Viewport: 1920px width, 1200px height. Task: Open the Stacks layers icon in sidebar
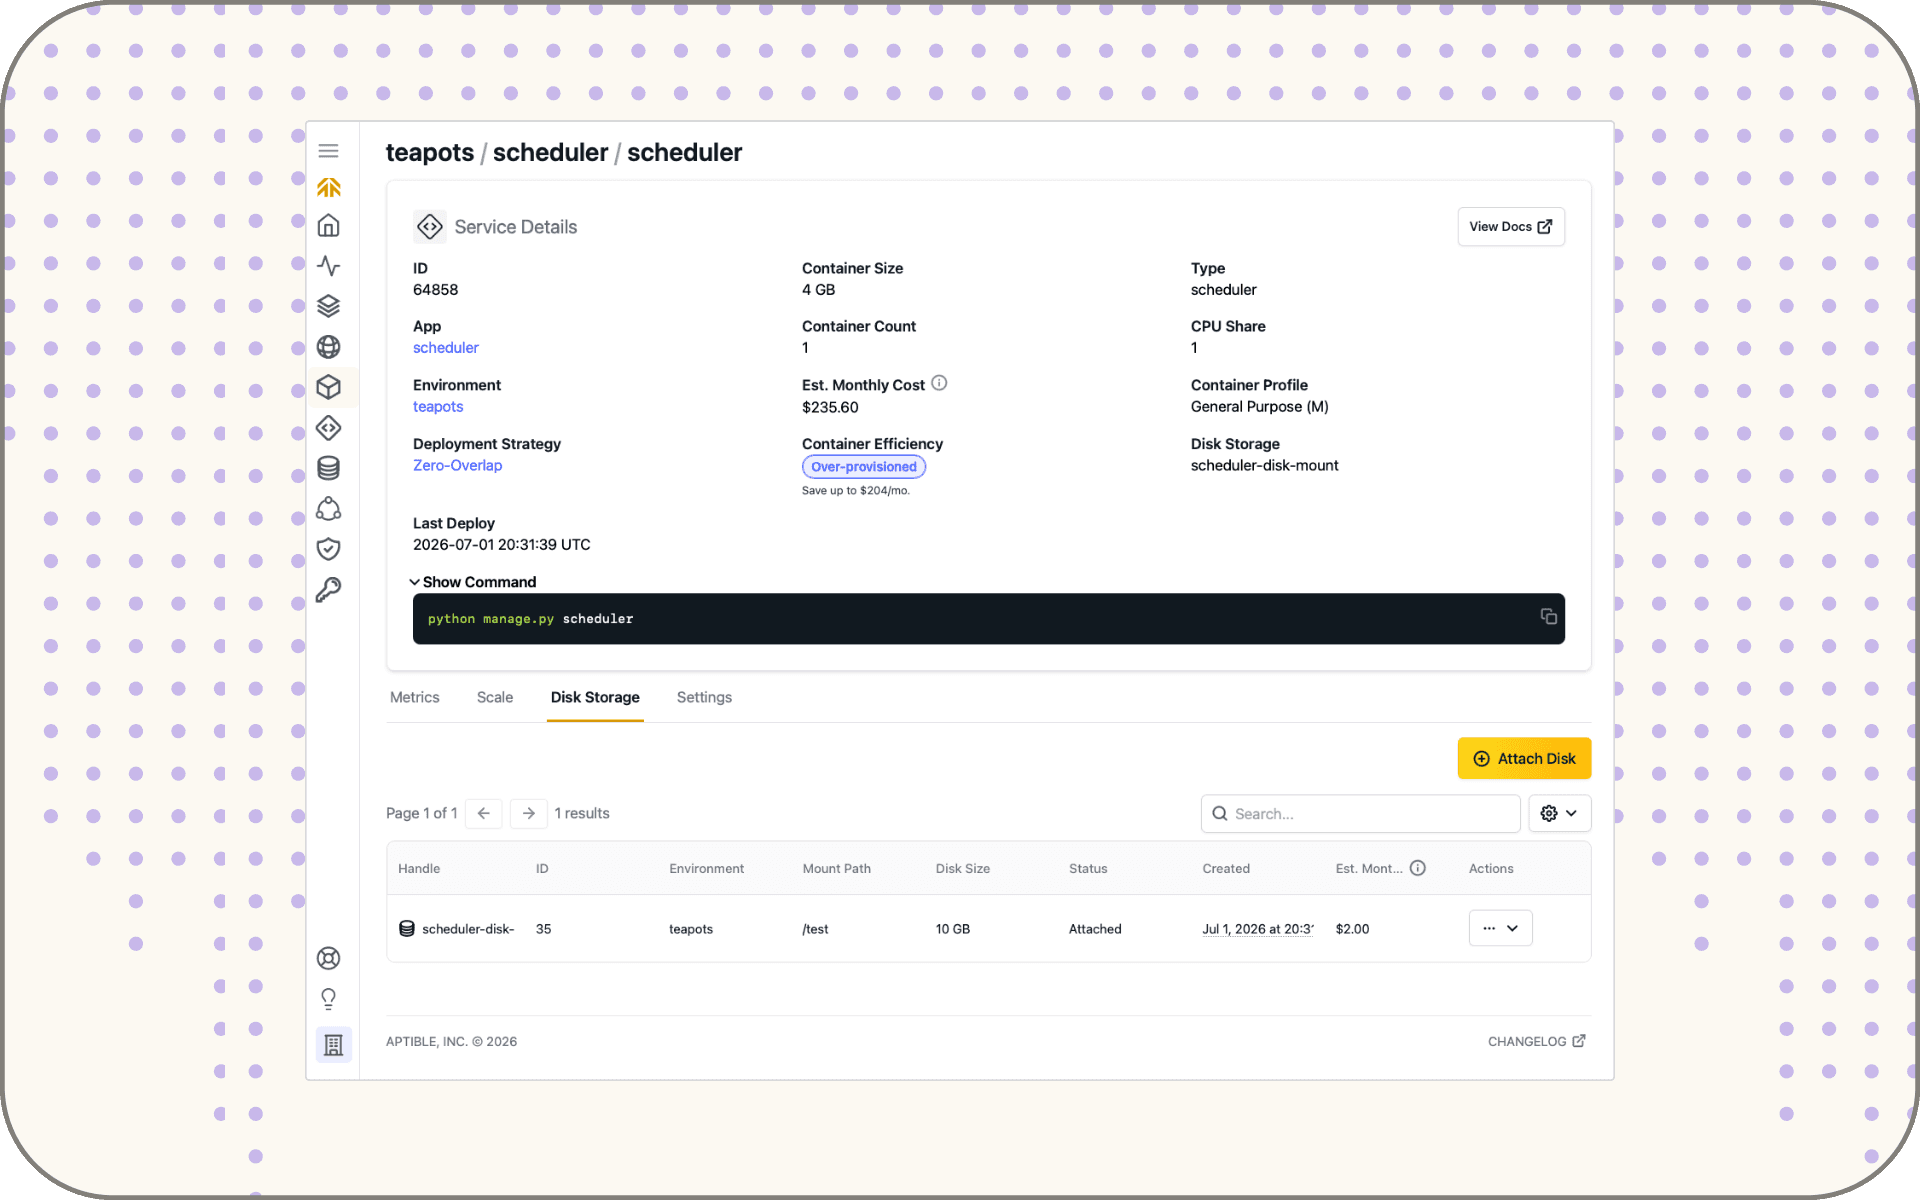(328, 306)
